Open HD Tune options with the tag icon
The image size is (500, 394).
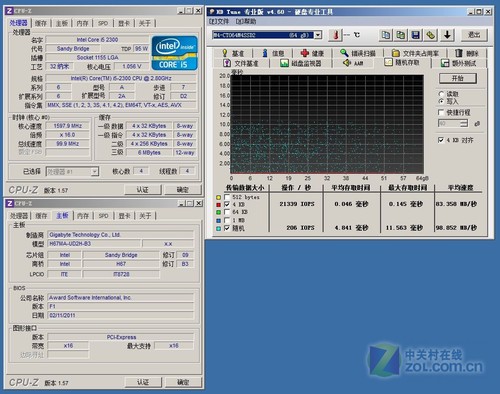431,35
